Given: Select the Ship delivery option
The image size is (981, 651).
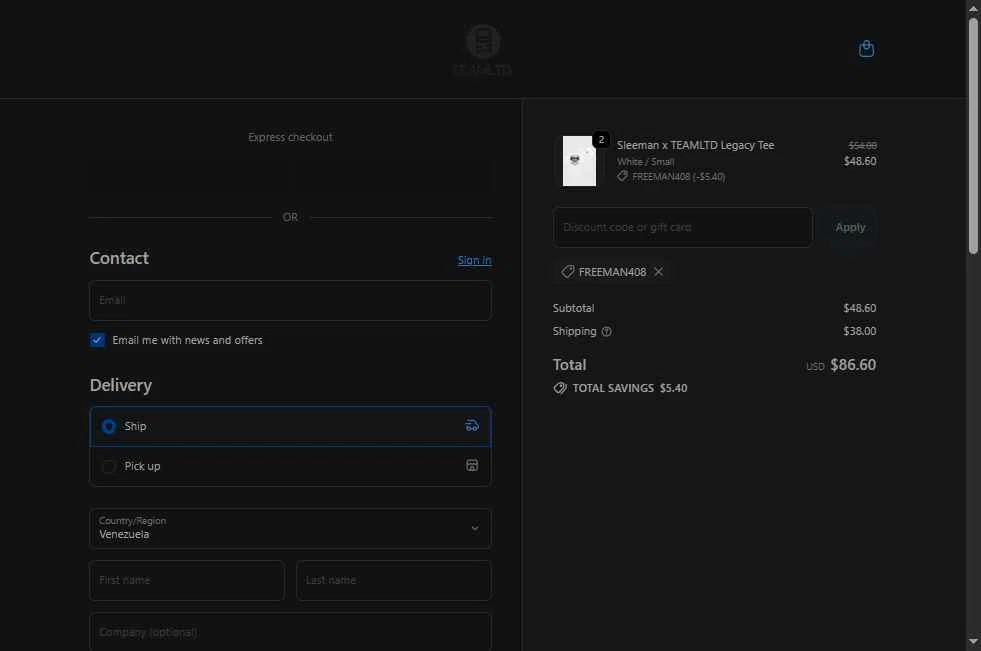Looking at the screenshot, I should point(290,426).
